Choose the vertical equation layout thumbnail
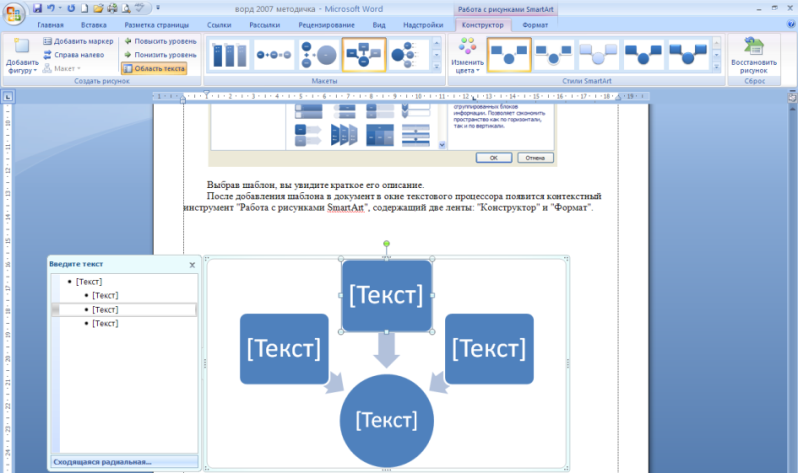 coord(319,54)
